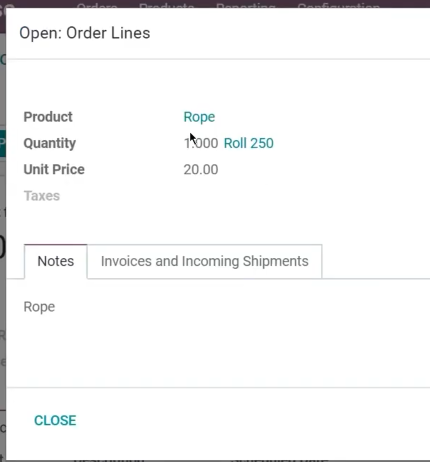The image size is (430, 462).
Task: Click the Unit Price field label
Action: [x=54, y=170]
